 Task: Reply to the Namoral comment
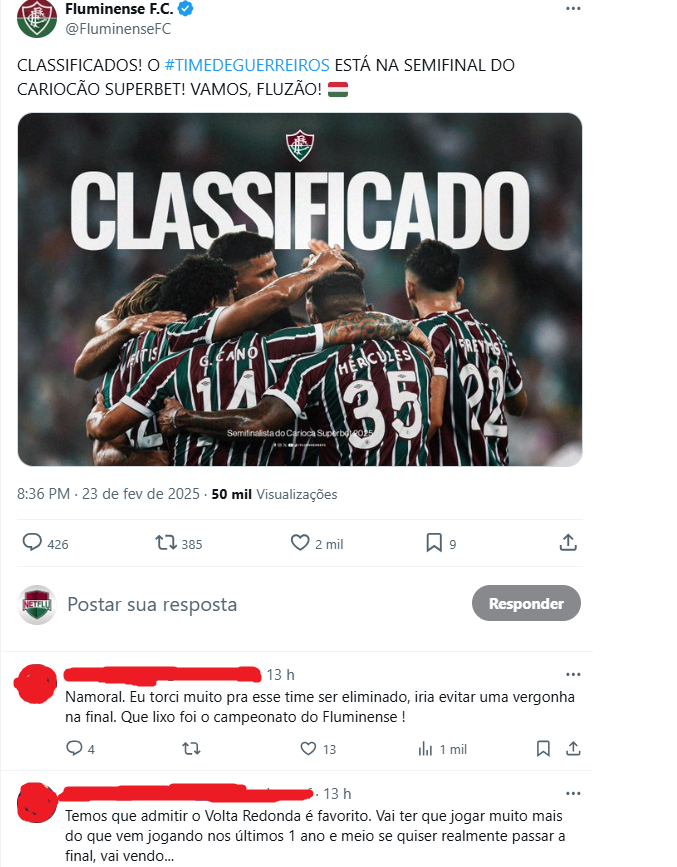pos(74,749)
